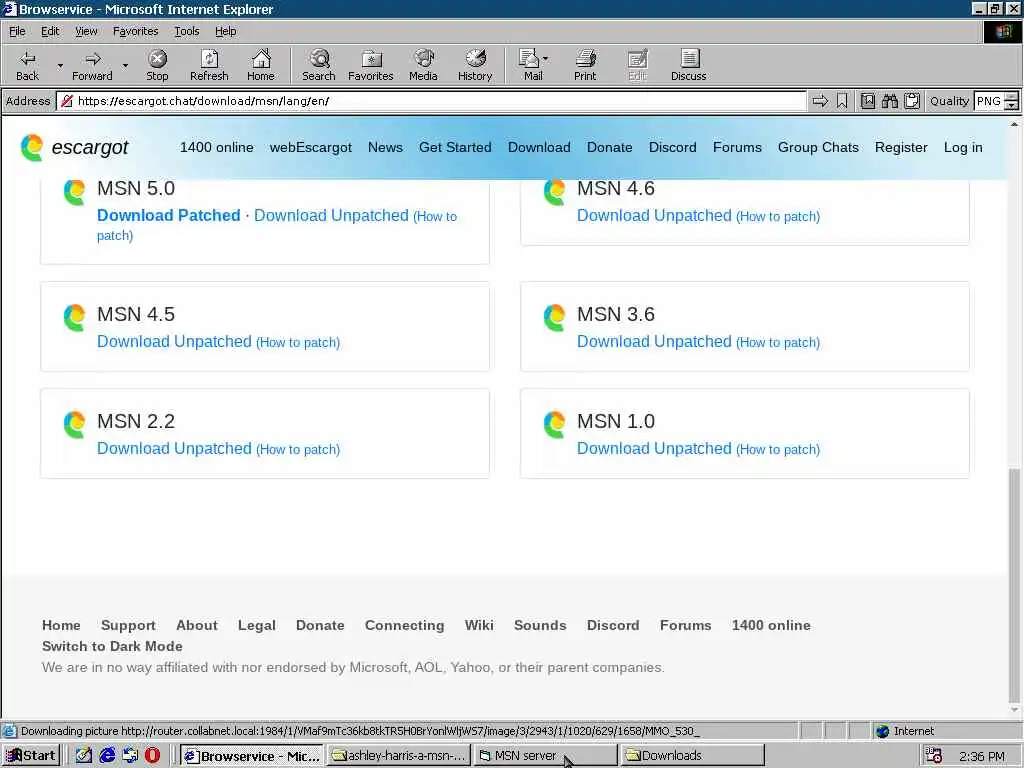Click the MSN 3.6 escargot icon
The image size is (1024, 768).
coord(554,318)
